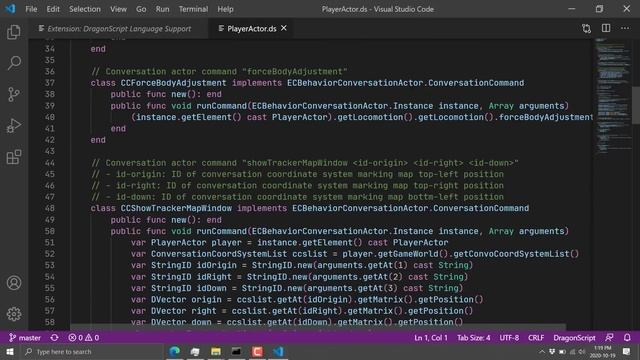Open the Run menu
This screenshot has width=640, height=360.
(162, 9)
